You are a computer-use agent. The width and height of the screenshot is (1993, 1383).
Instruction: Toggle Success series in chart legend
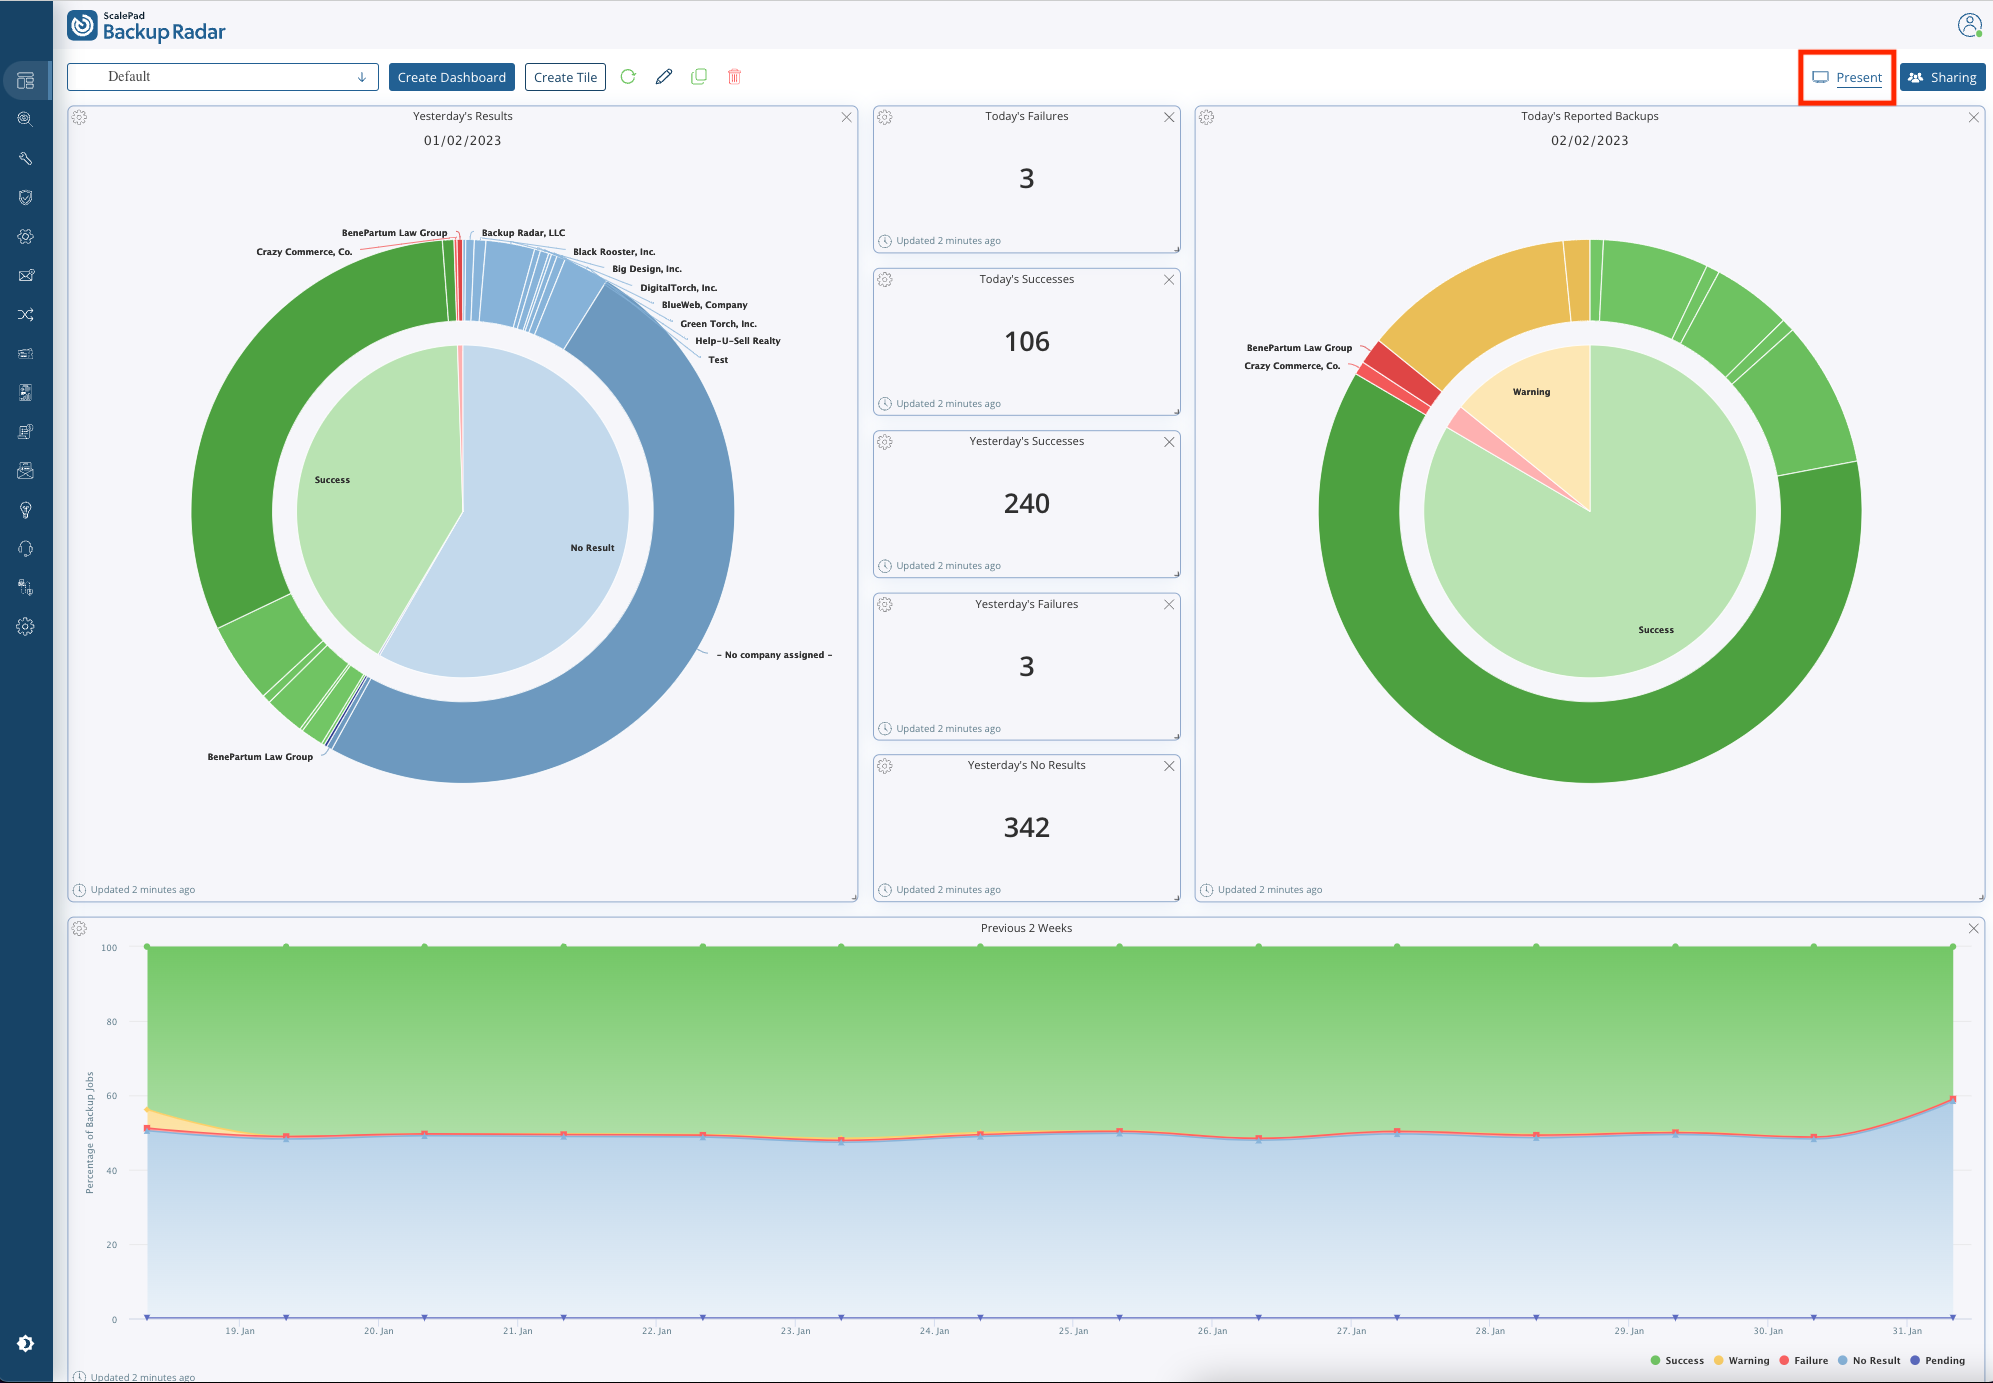[1677, 1361]
